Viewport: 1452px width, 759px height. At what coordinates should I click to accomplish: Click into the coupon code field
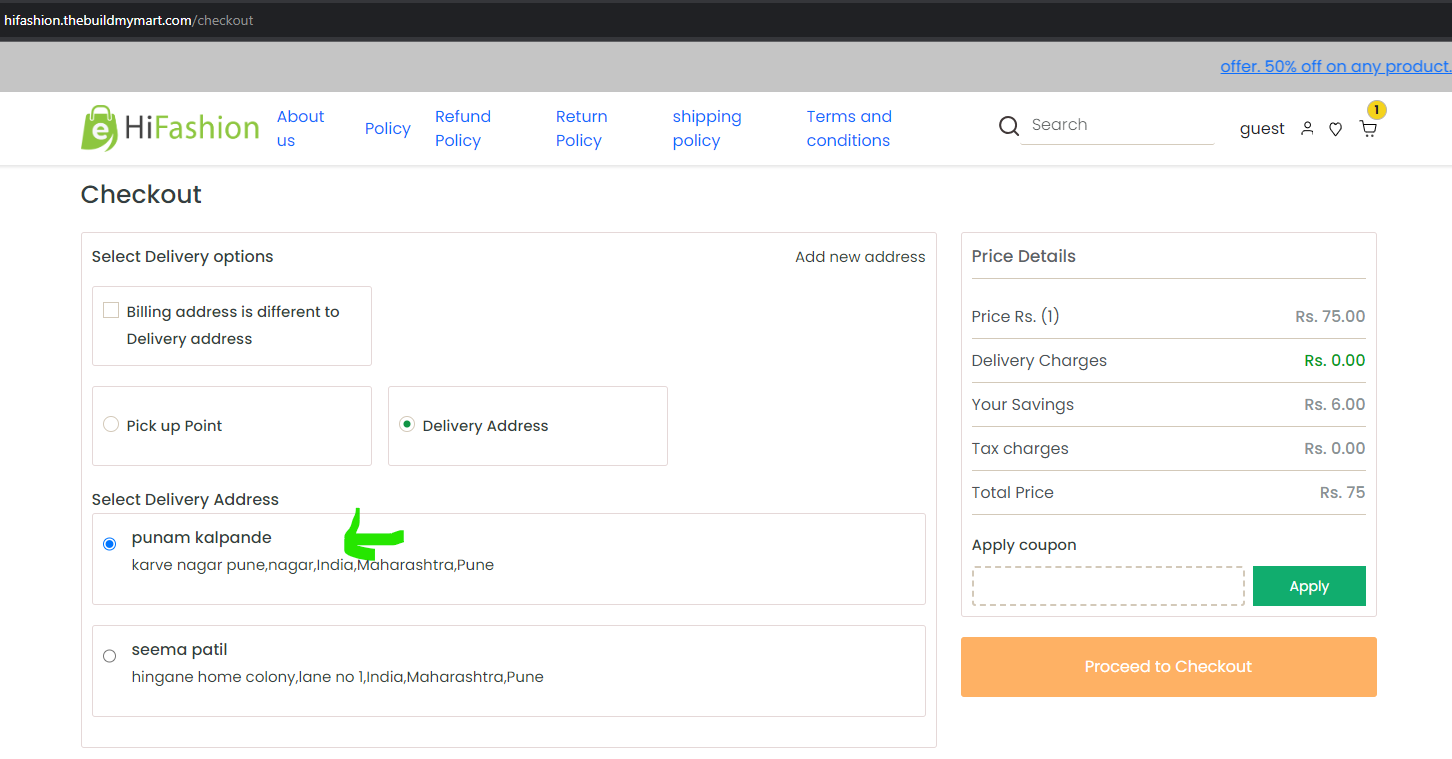(1108, 586)
